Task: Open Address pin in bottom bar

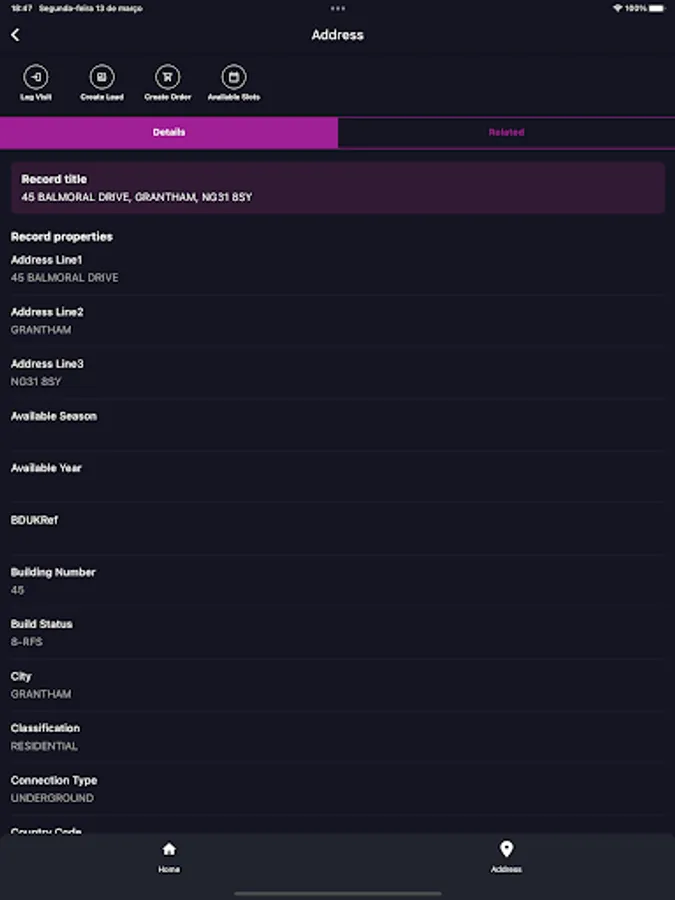Action: pos(506,856)
